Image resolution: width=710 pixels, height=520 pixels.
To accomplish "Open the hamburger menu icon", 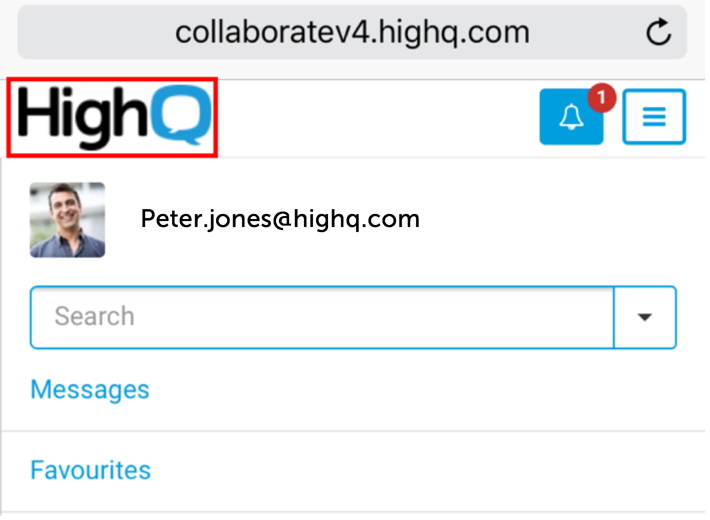I will 654,117.
